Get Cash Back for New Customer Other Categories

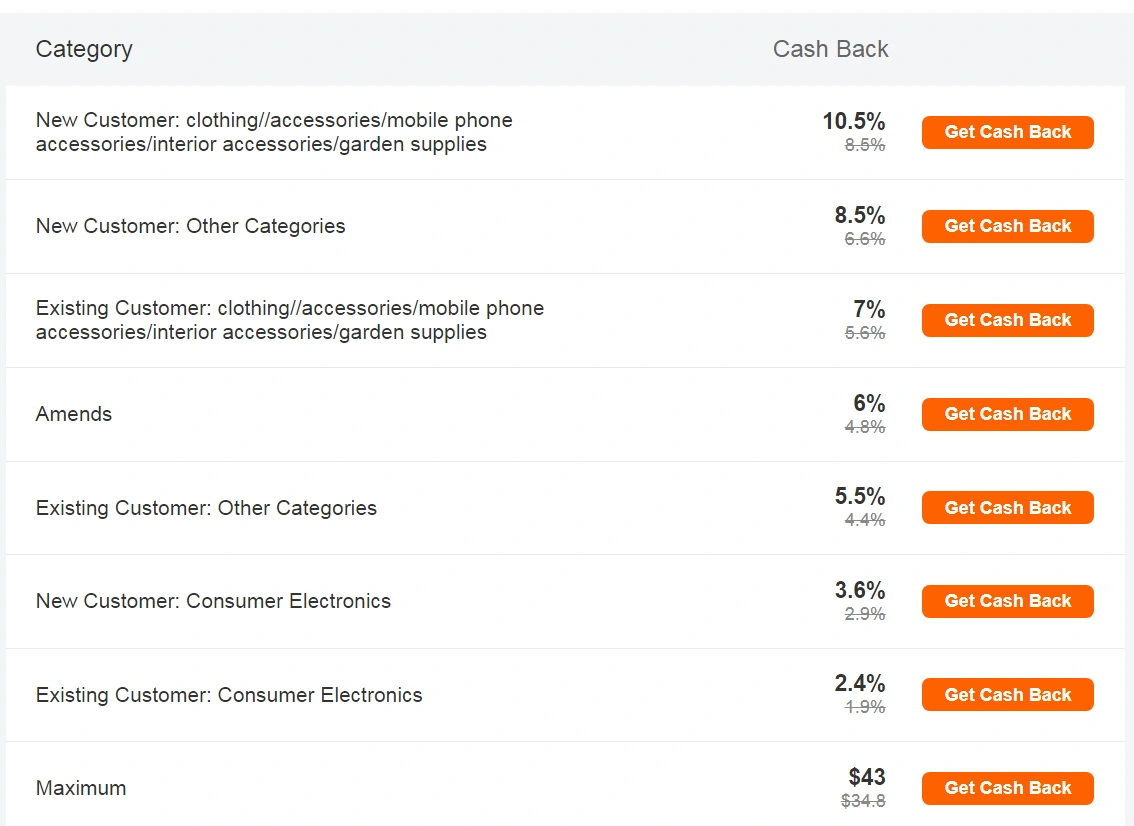pyautogui.click(x=1007, y=226)
